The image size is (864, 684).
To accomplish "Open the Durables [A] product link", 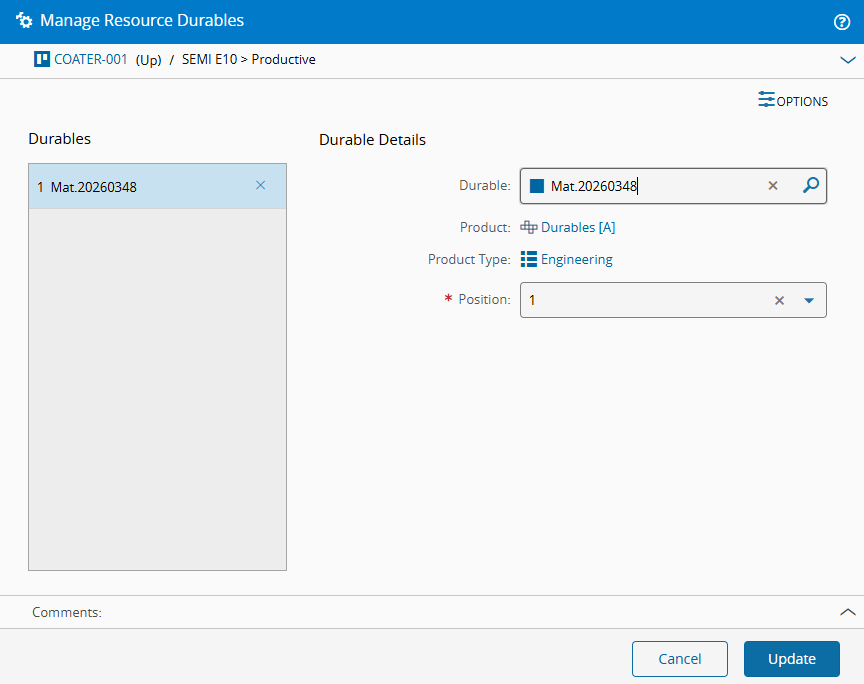I will (578, 228).
